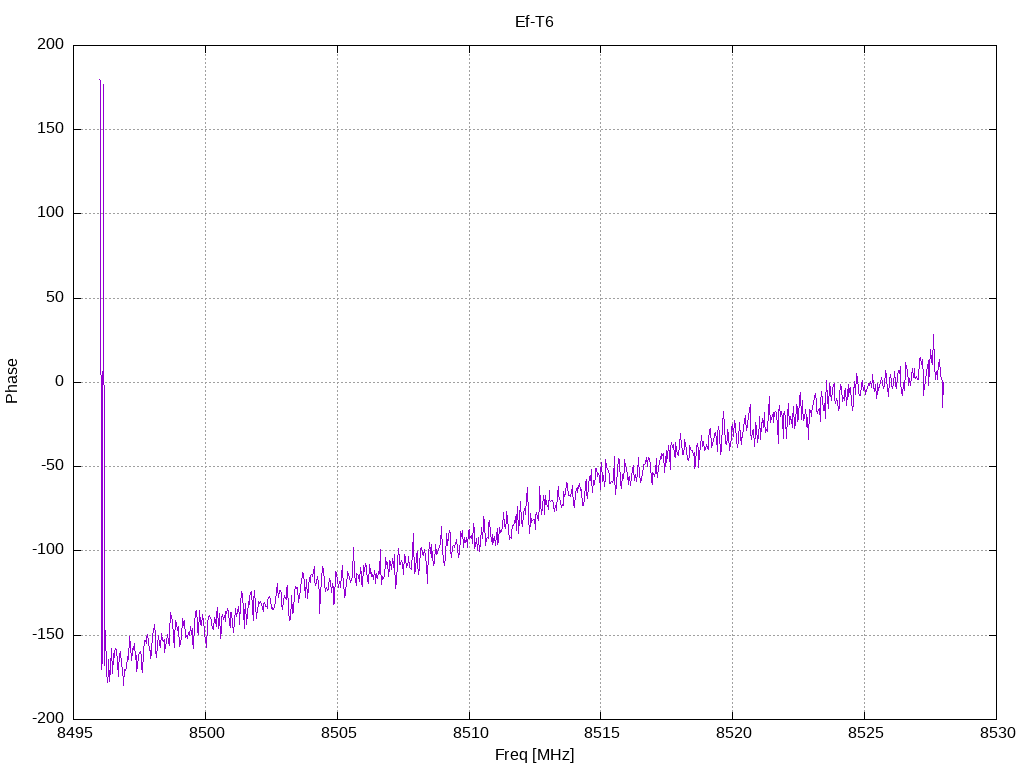Select the Phase y-axis label
Image resolution: width=1024 pixels, height=768 pixels.
point(12,381)
